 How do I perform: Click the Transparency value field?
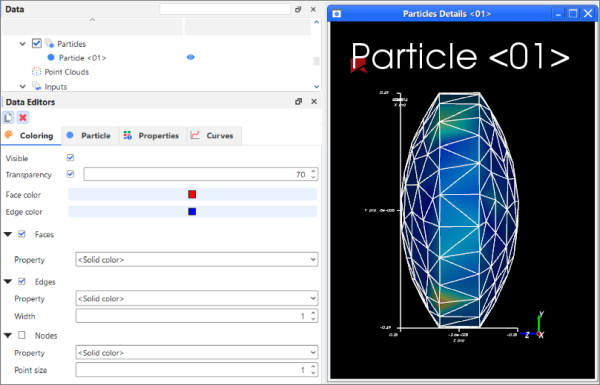click(197, 175)
